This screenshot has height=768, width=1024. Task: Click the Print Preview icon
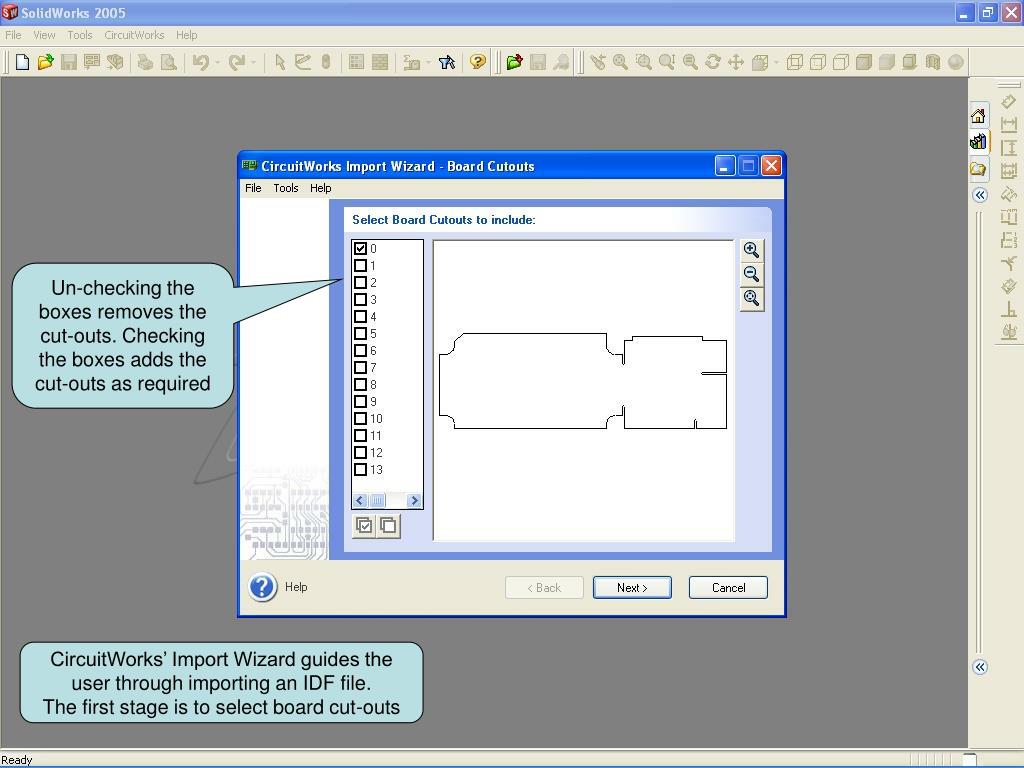168,62
